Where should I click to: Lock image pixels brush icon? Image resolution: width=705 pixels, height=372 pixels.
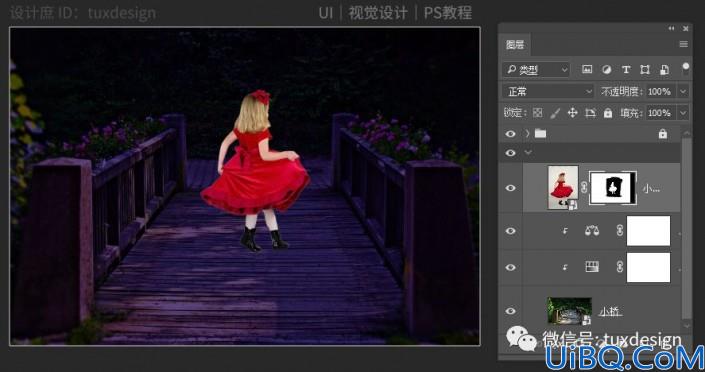555,113
